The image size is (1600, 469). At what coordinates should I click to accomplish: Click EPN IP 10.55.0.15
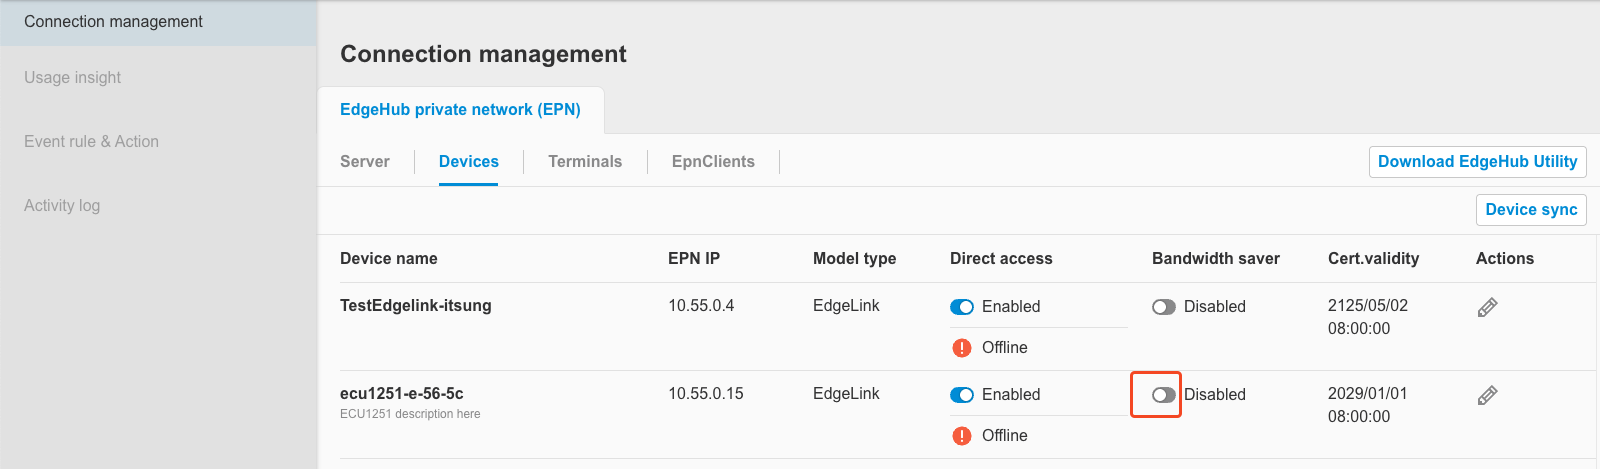point(706,394)
